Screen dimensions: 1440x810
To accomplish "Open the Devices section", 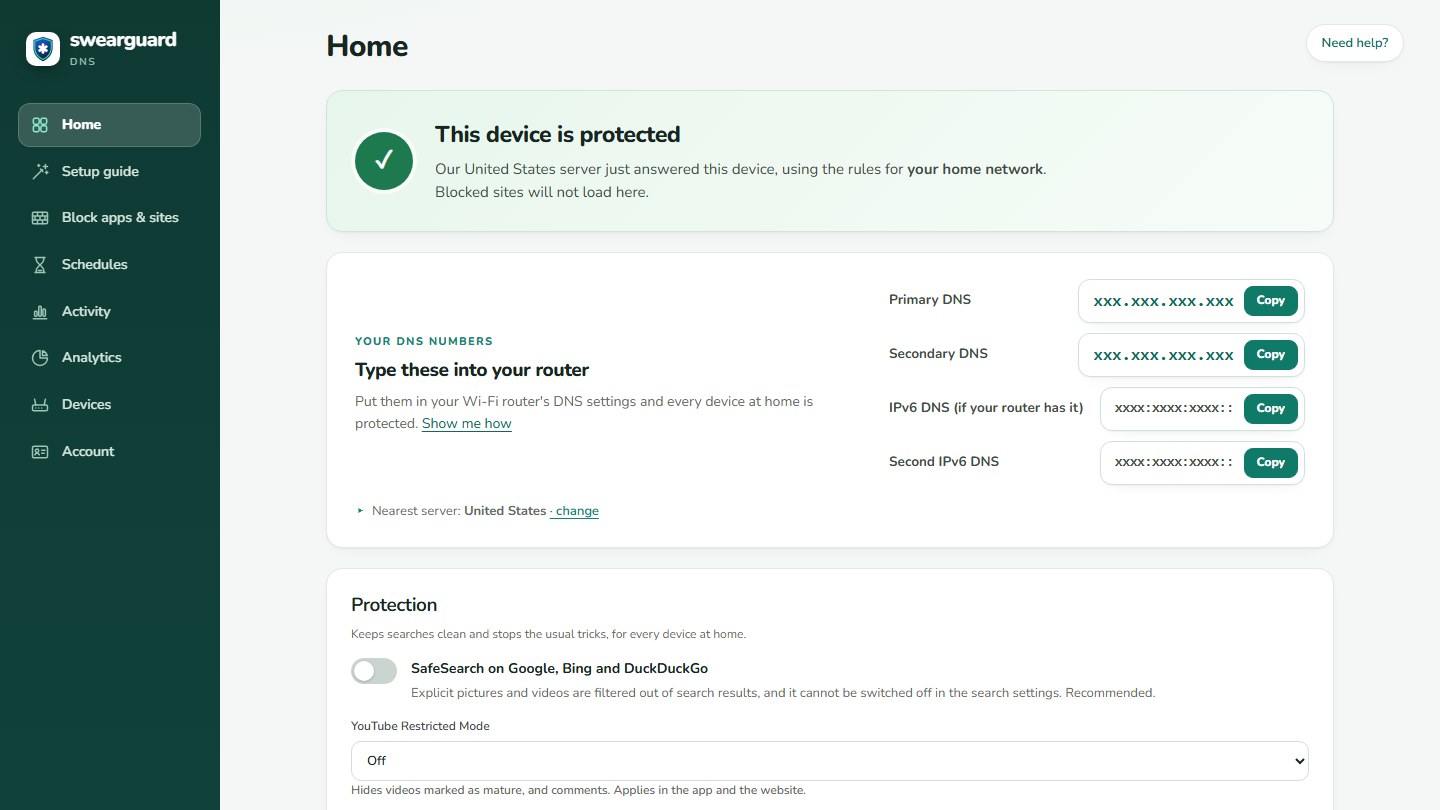I will tap(109, 405).
